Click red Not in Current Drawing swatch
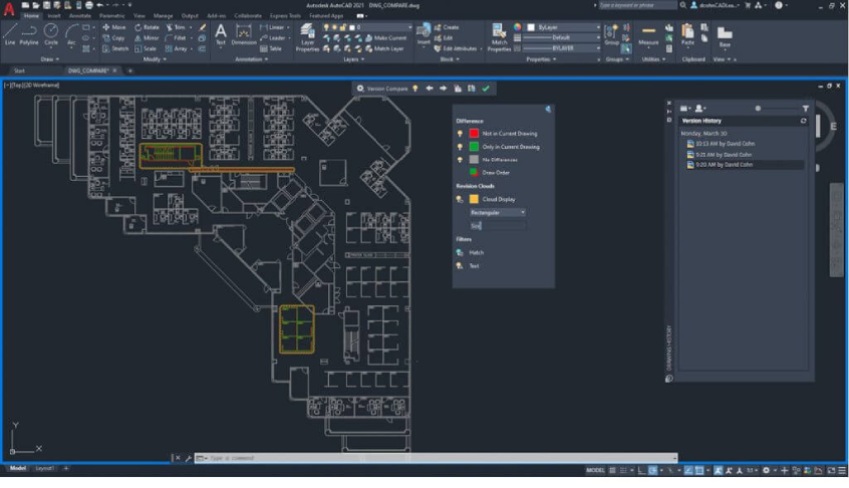This screenshot has height=488, width=849. [x=474, y=133]
